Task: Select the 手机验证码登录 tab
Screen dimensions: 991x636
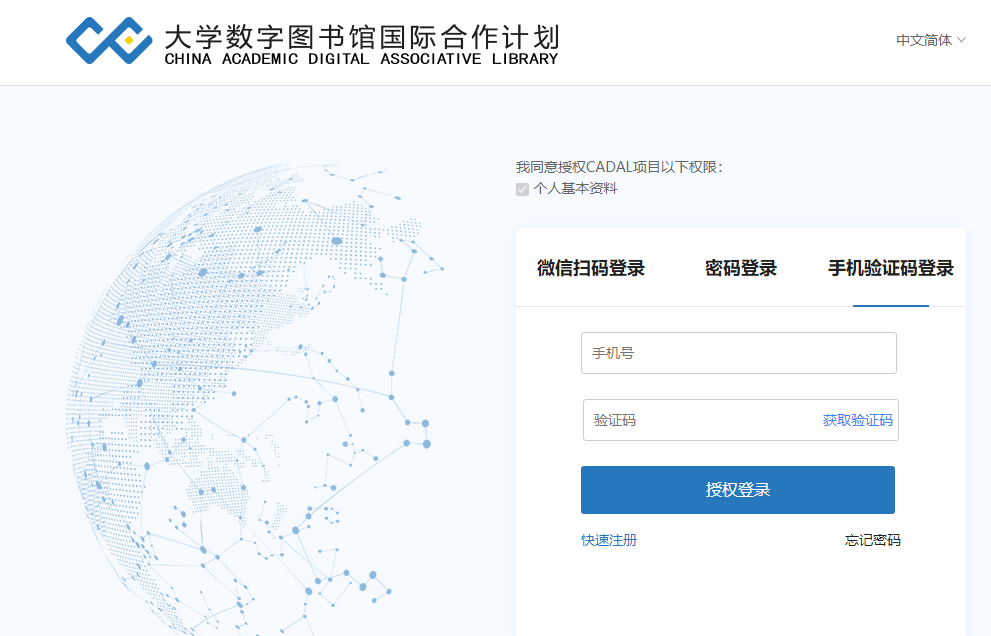Action: point(891,268)
